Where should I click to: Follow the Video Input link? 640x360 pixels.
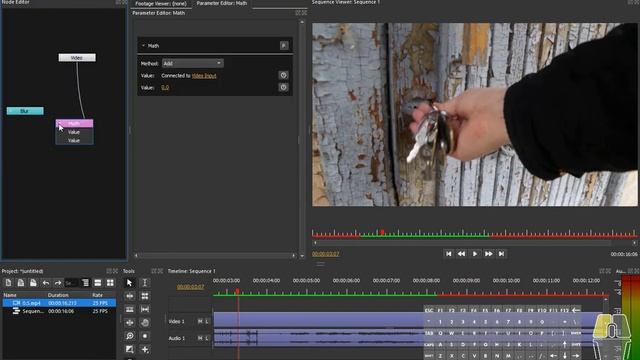coord(204,76)
